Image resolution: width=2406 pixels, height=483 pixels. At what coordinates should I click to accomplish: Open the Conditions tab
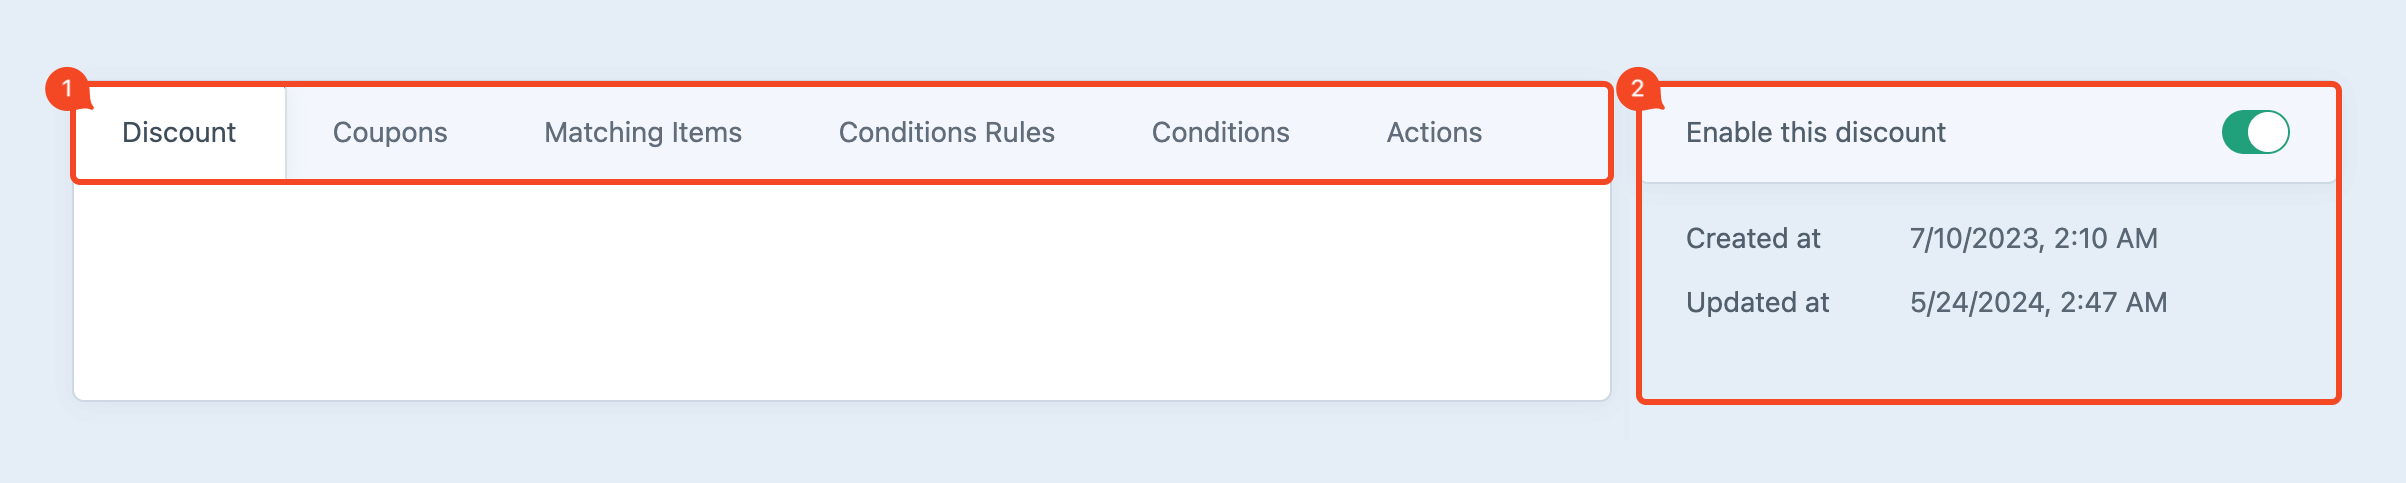click(1220, 133)
